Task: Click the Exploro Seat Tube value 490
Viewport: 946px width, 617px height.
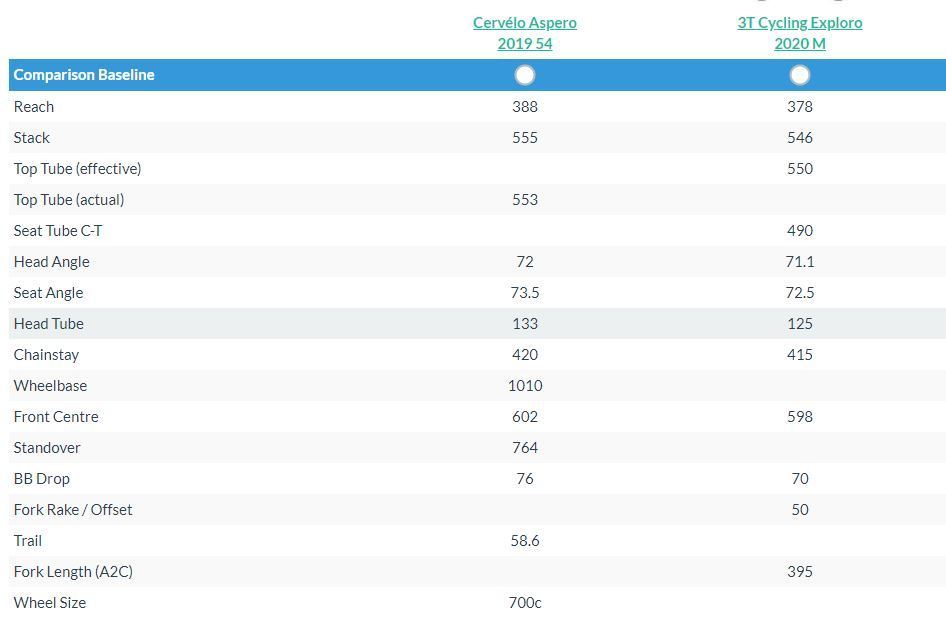Action: tap(799, 231)
